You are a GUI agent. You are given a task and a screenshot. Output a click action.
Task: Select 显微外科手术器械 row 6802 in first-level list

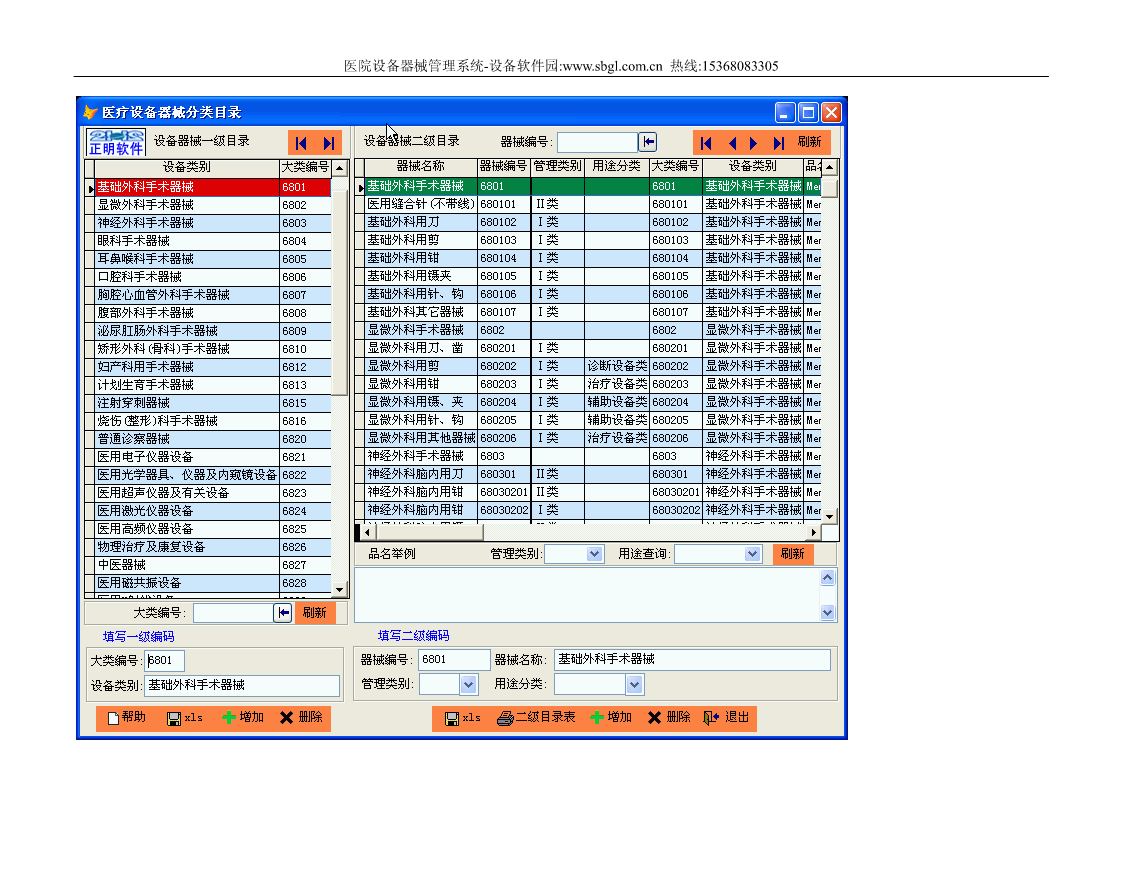[x=213, y=205]
